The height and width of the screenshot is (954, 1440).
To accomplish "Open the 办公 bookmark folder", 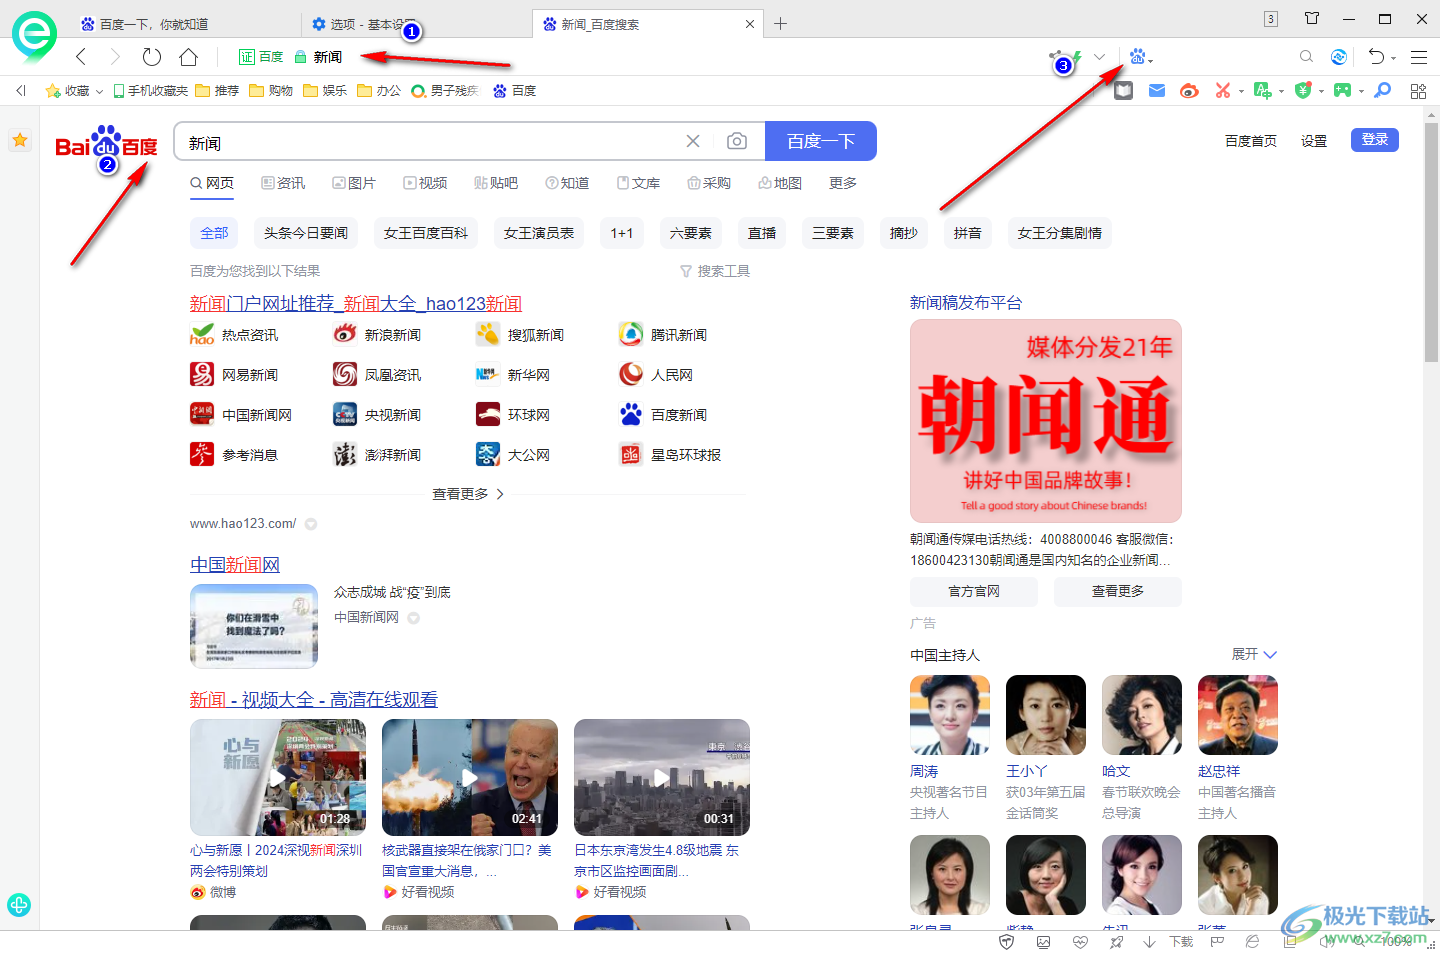I will tap(379, 91).
